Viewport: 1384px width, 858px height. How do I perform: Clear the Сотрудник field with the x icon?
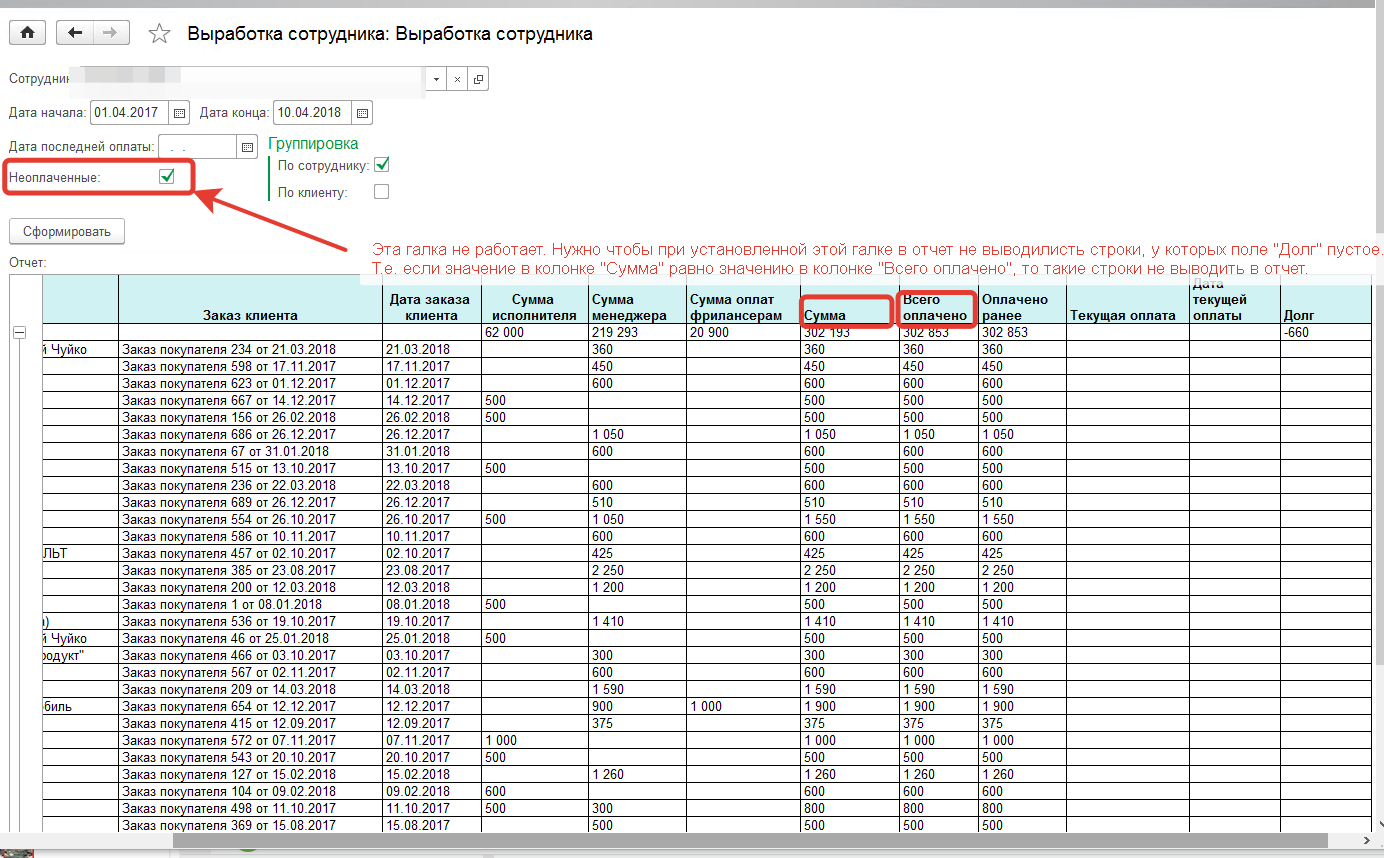click(457, 80)
